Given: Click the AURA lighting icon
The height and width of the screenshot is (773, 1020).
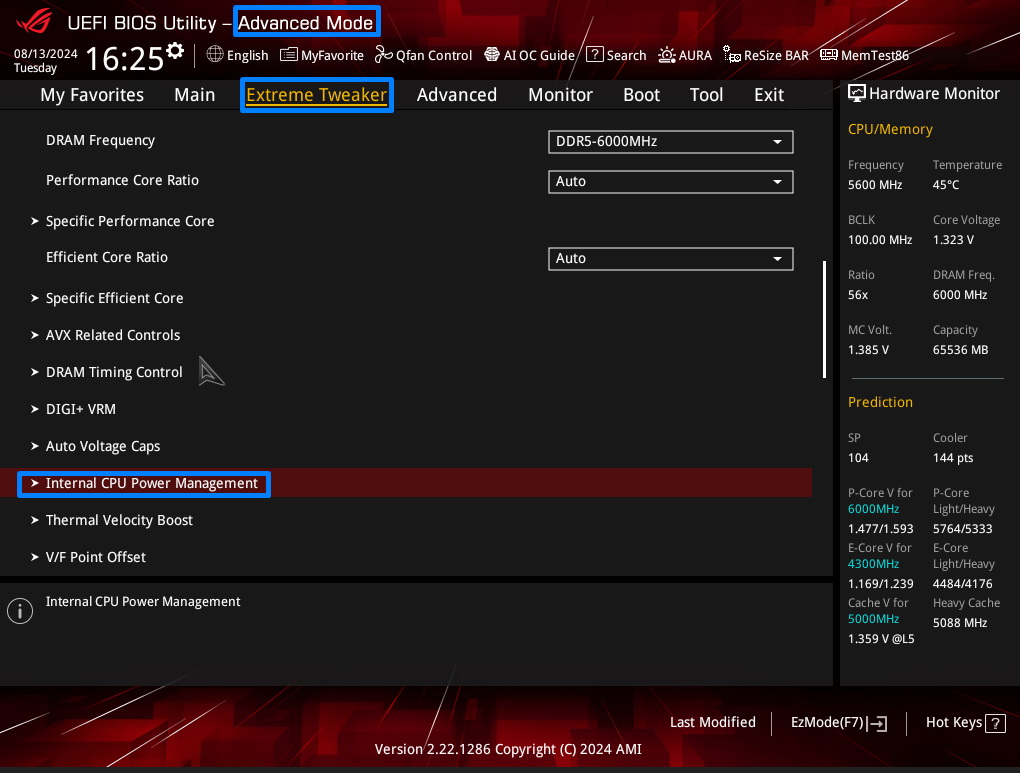Looking at the screenshot, I should pos(667,55).
